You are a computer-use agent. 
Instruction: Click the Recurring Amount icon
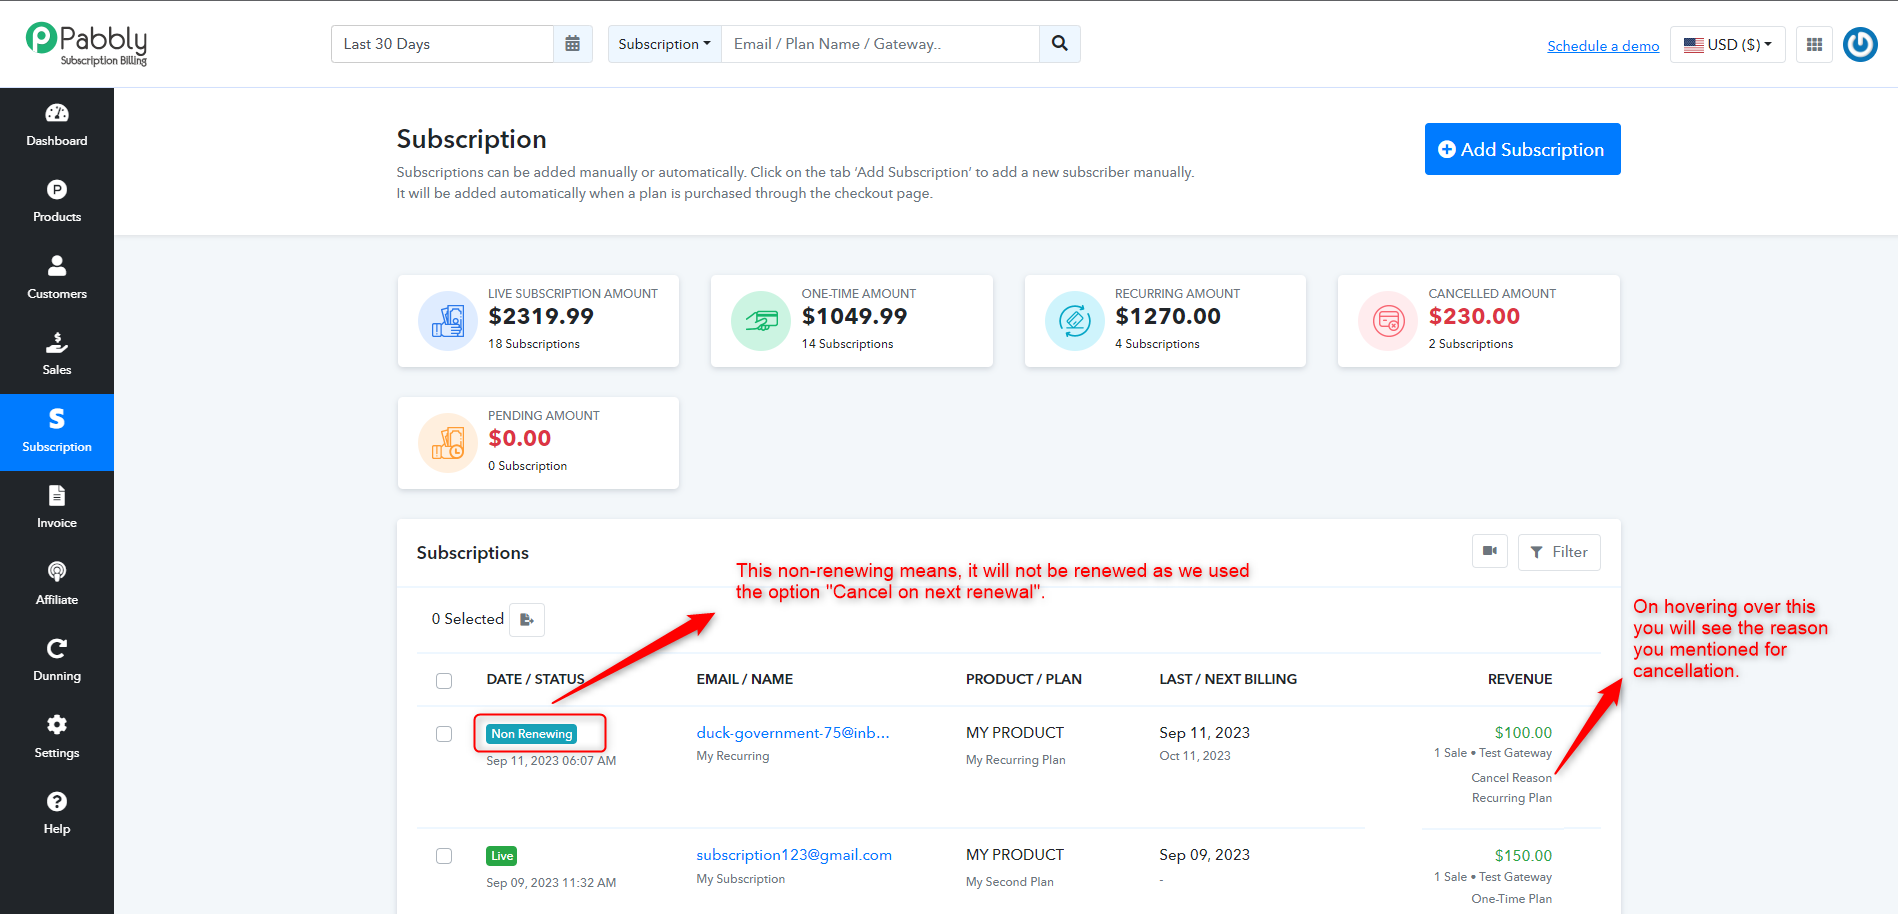[x=1075, y=321]
